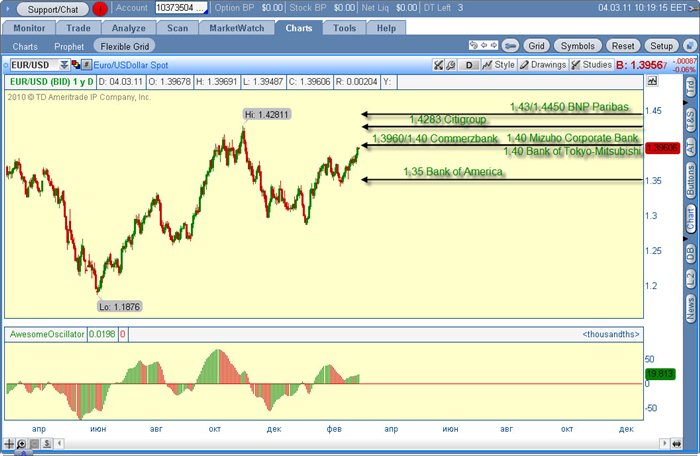The image size is (700, 456).
Task: Open the DB side panel tab
Action: coord(690,255)
